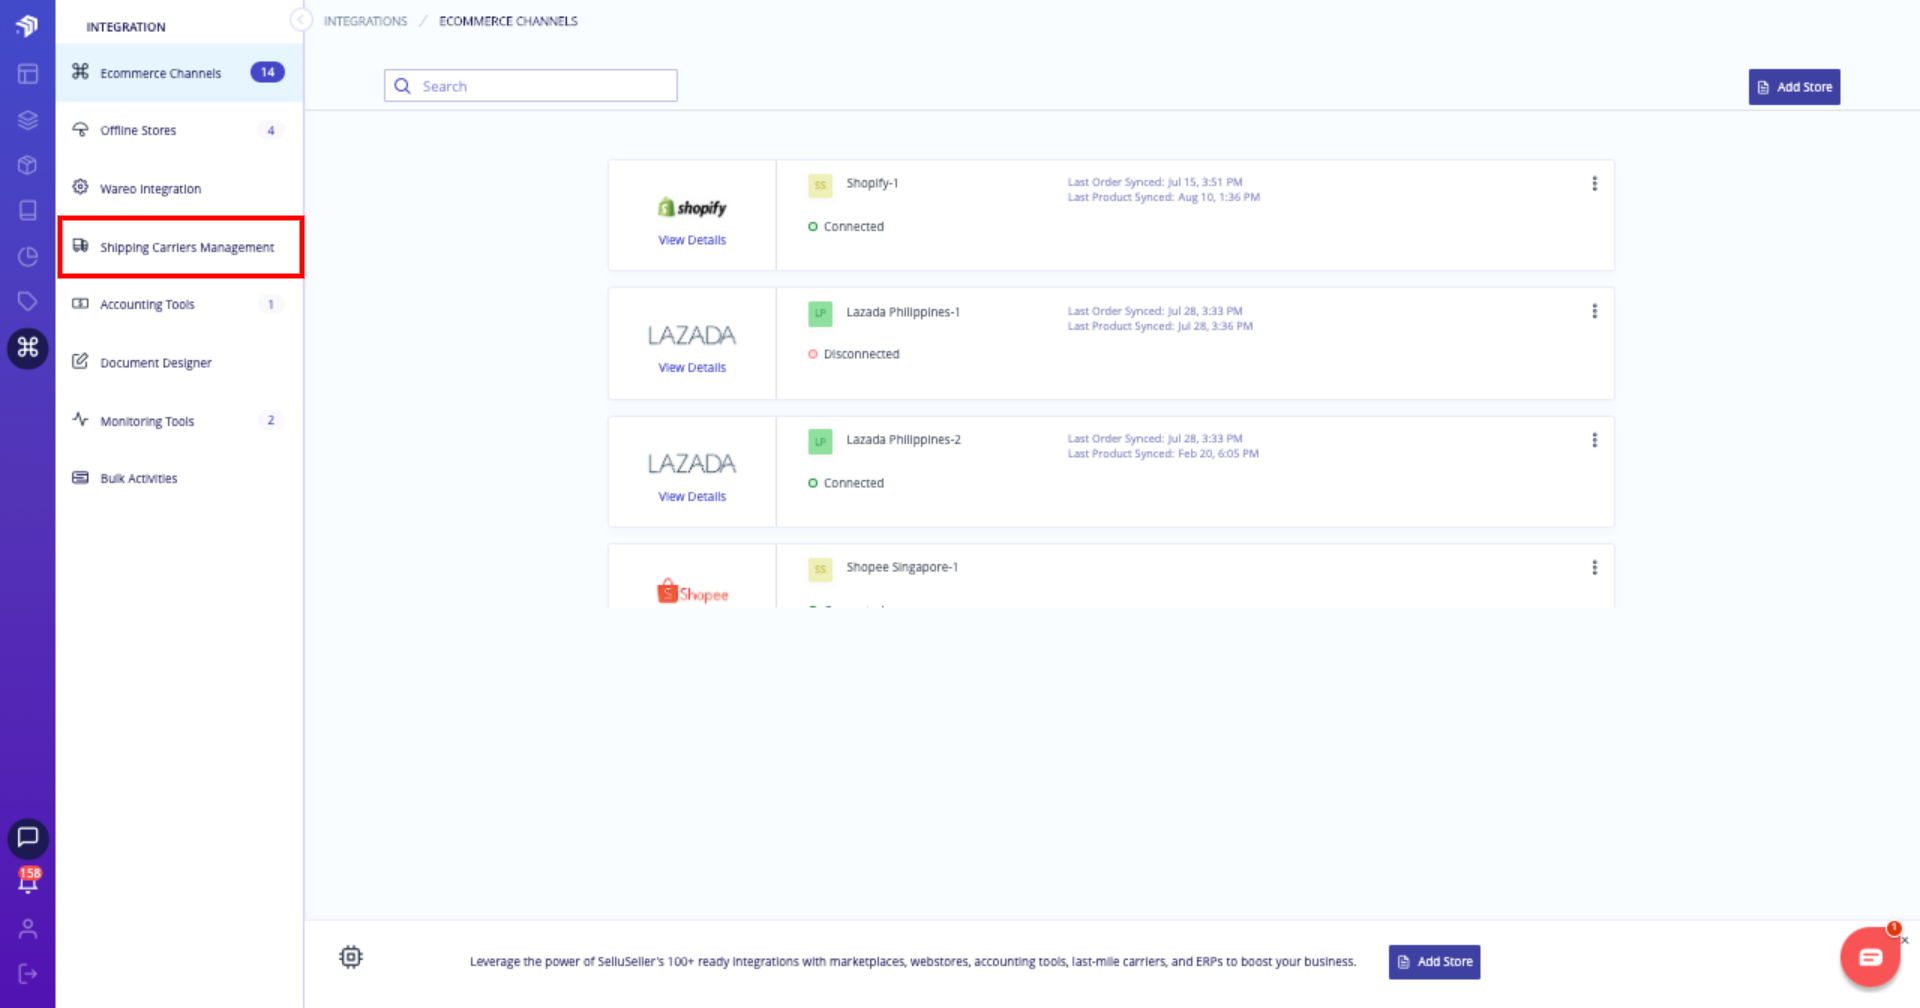The height and width of the screenshot is (1008, 1920).
Task: Close the chat widget with small x
Action: click(x=1905, y=940)
